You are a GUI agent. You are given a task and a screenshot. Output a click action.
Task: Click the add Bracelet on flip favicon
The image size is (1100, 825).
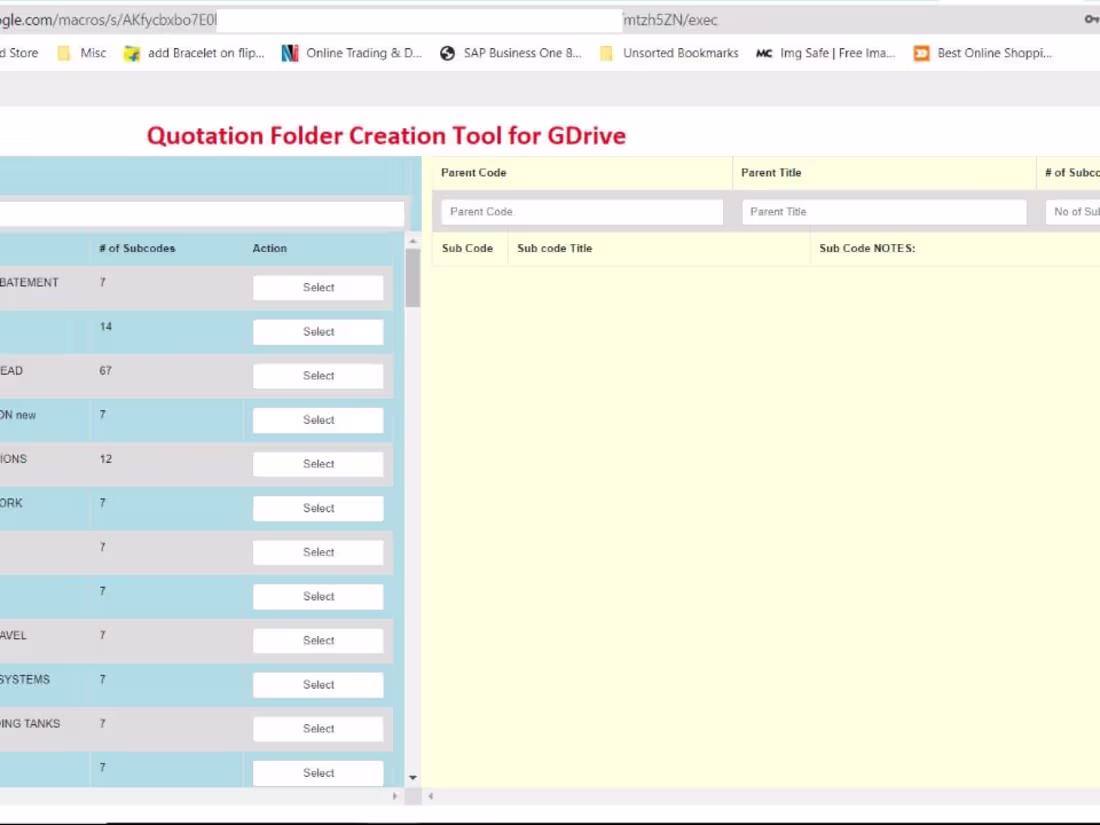coord(131,53)
